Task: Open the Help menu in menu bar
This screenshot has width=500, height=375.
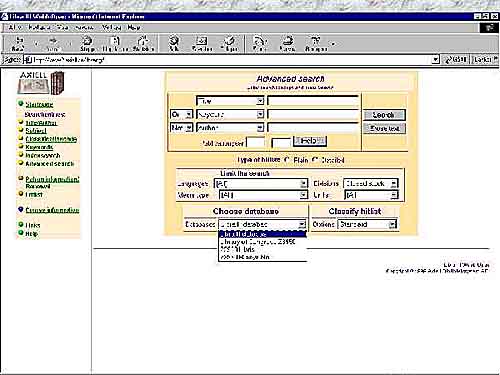Action: [134, 27]
